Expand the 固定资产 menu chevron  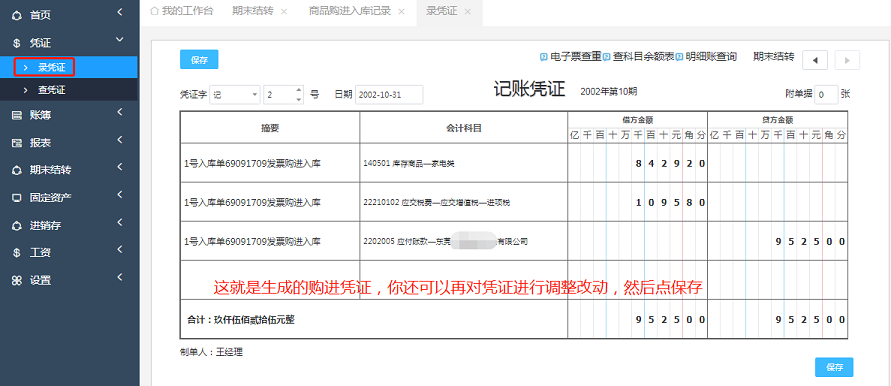[119, 194]
